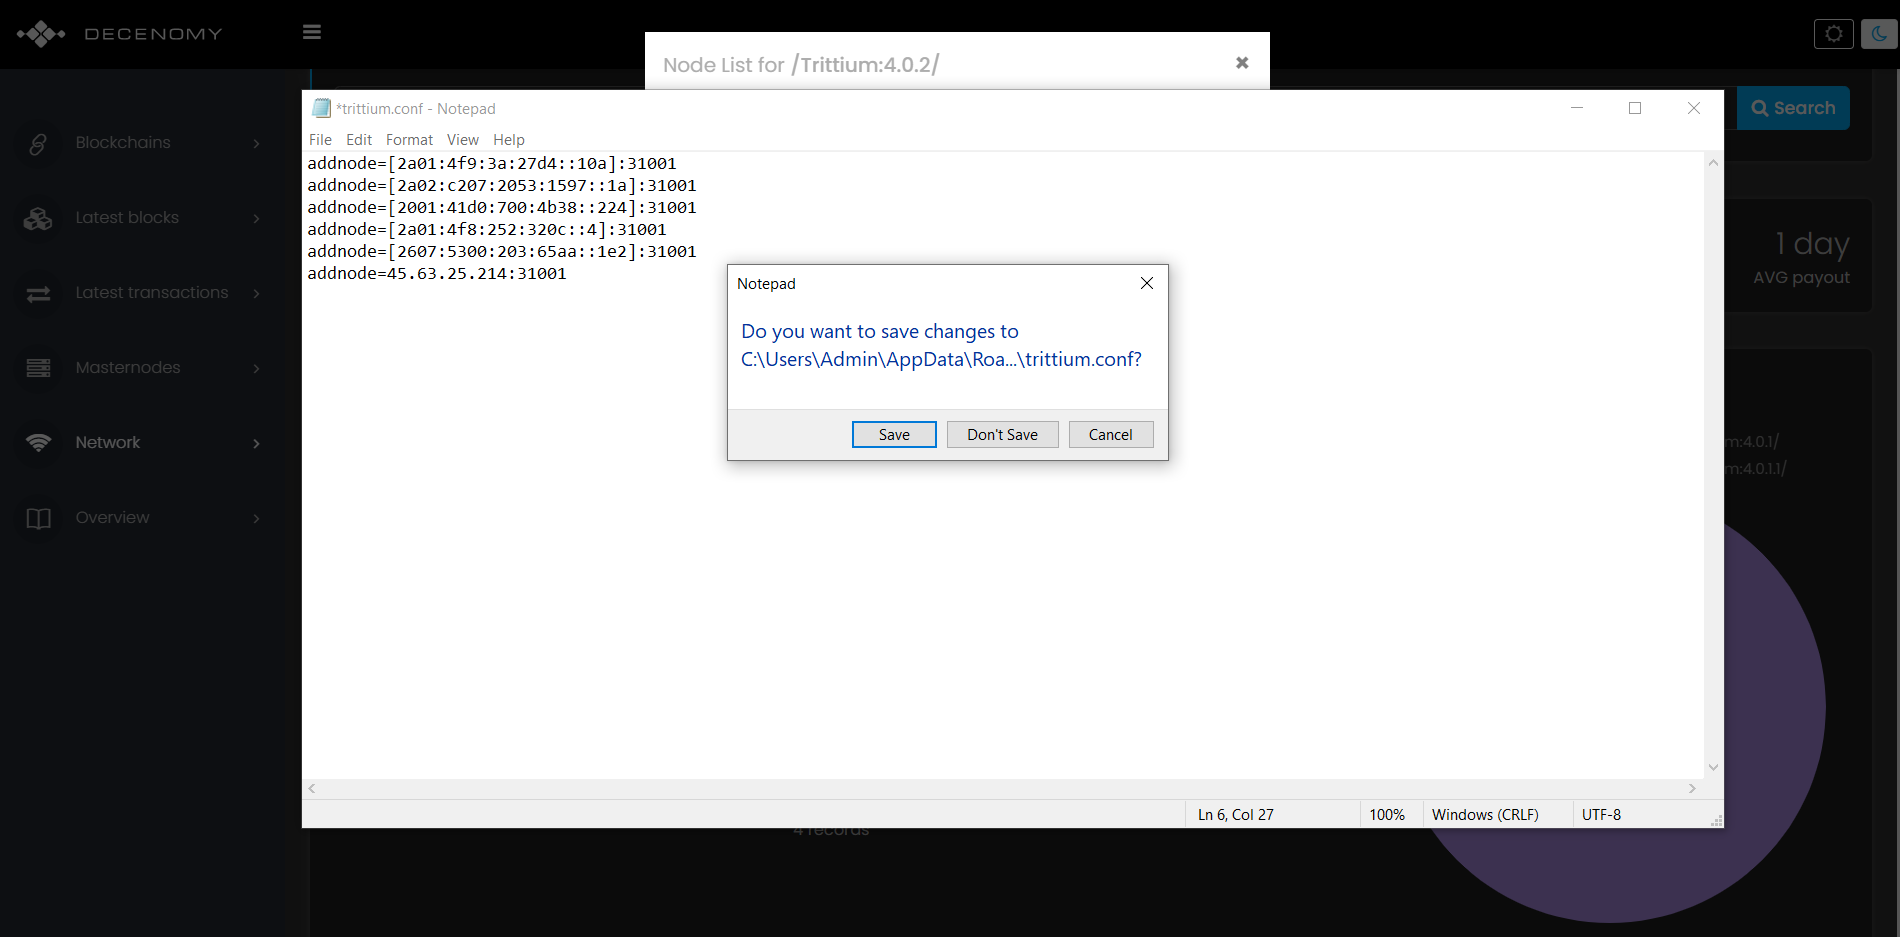
Task: Click the Latest transactions arrows icon
Action: tap(38, 294)
